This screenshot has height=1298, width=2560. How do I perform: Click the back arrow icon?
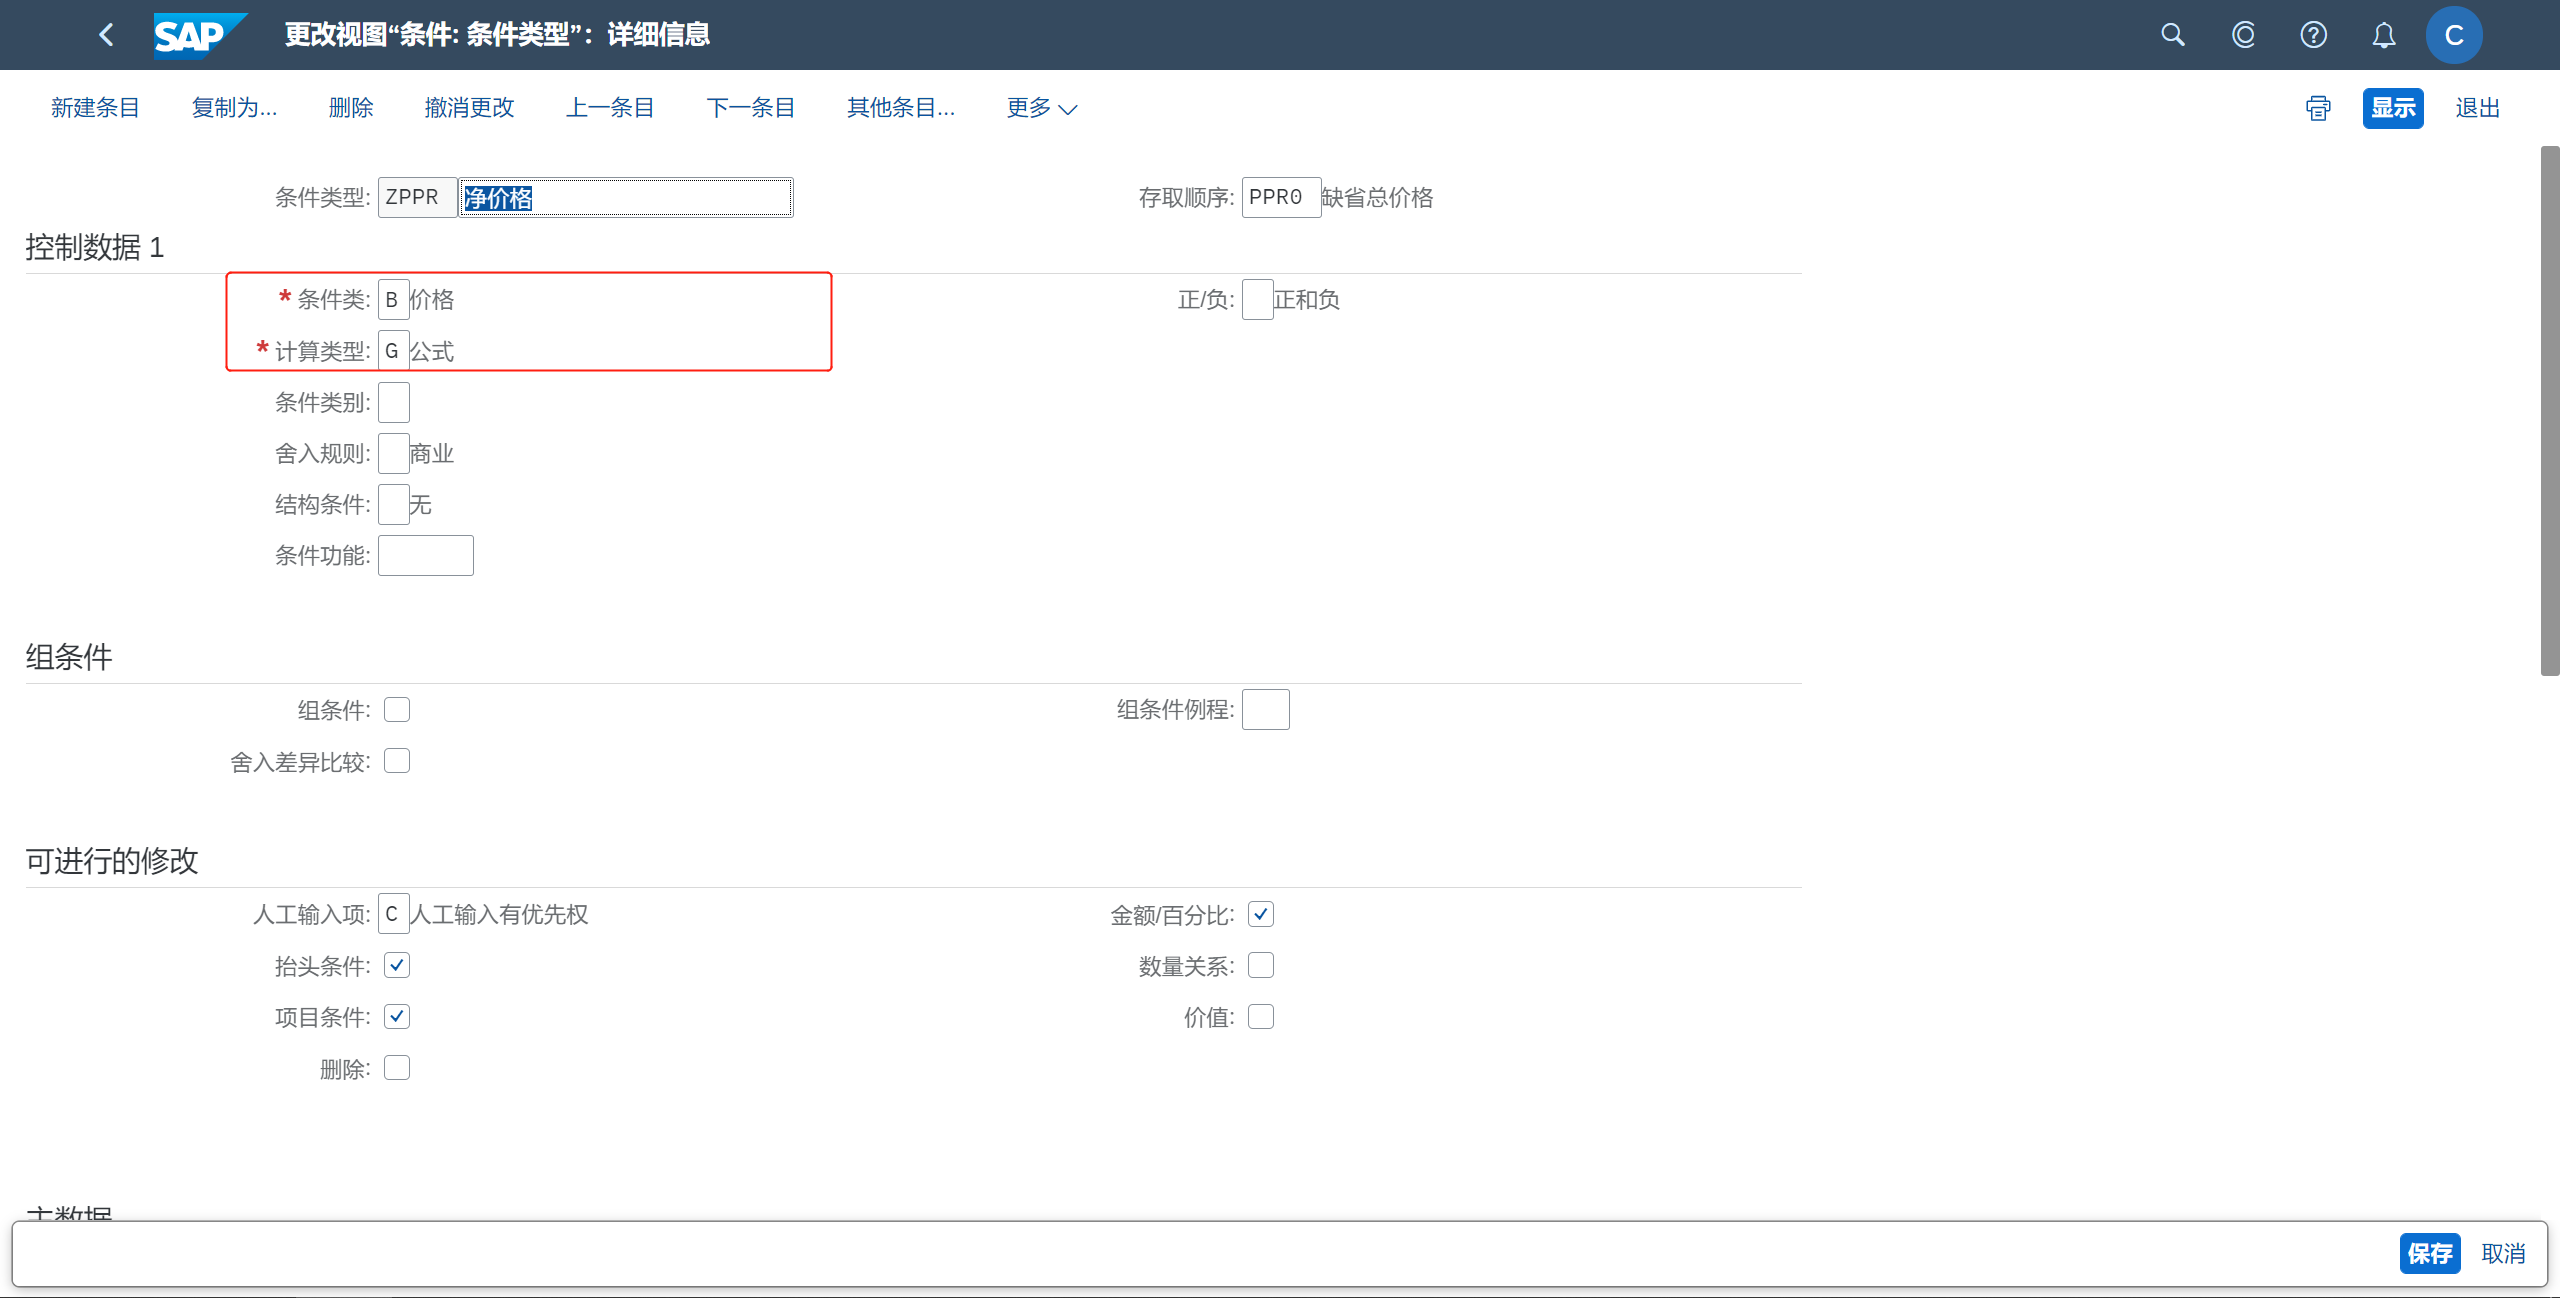click(x=106, y=35)
